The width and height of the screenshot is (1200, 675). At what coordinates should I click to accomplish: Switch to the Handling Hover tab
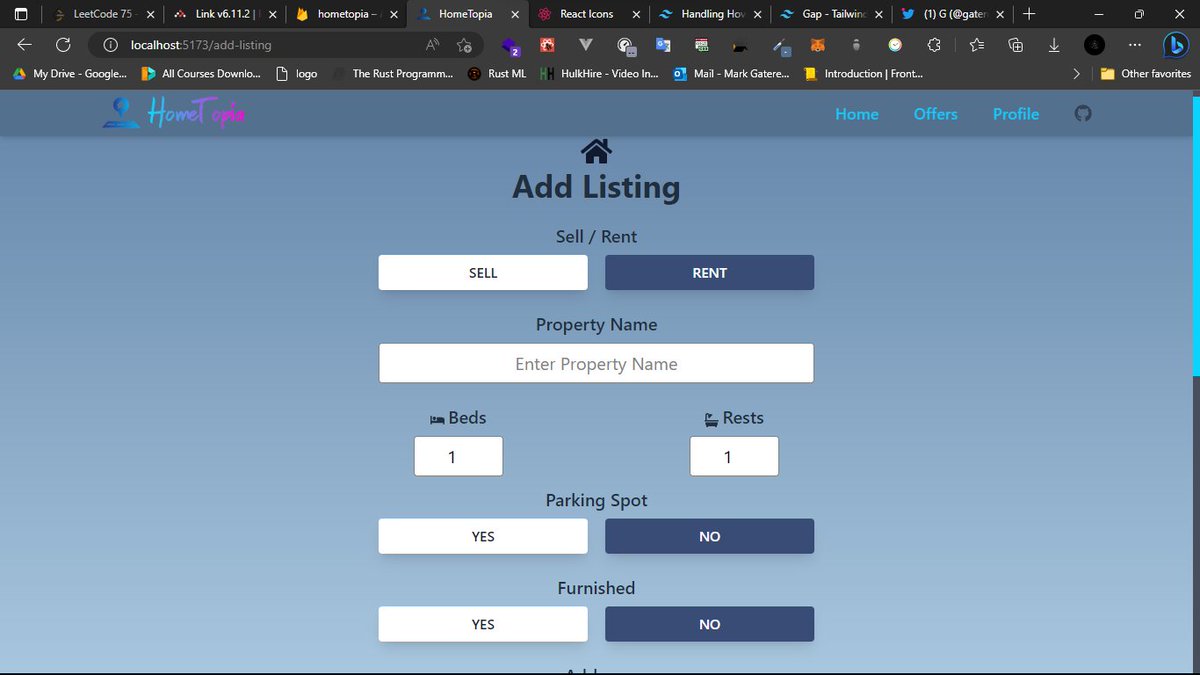pos(711,15)
